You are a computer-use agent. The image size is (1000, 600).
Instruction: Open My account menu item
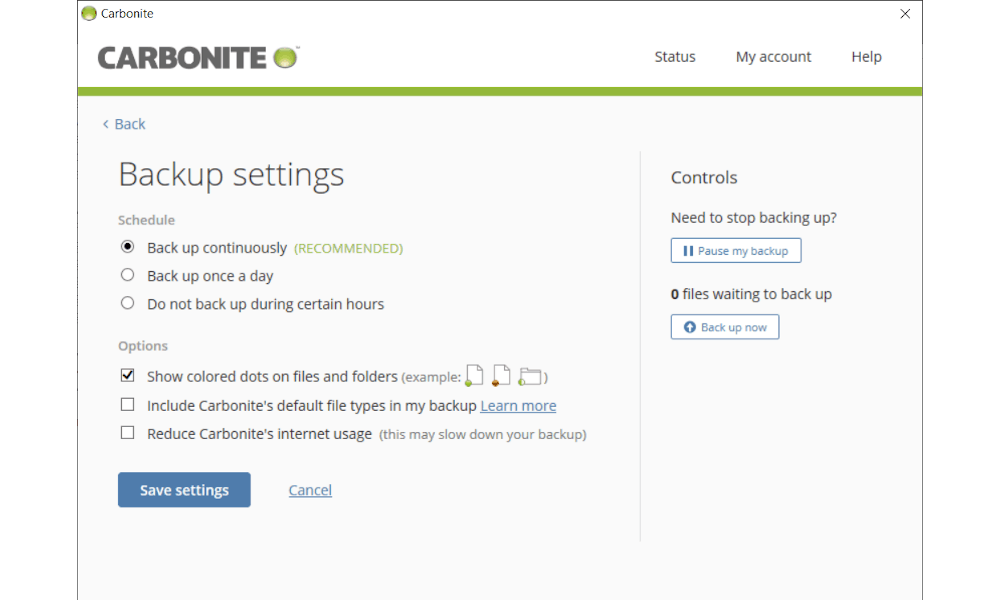pyautogui.click(x=773, y=57)
